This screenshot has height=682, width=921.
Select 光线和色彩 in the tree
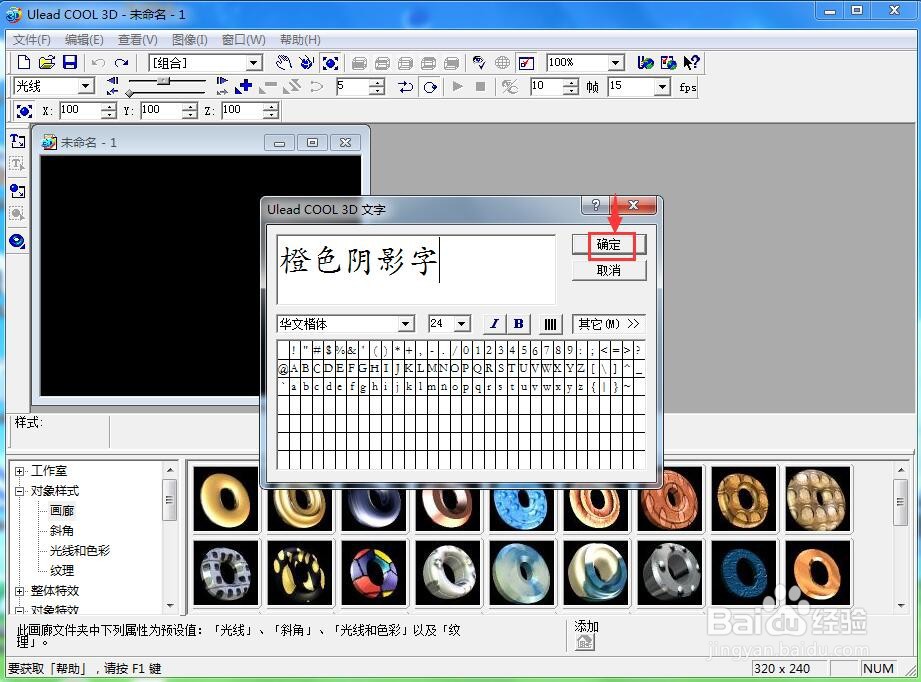point(80,551)
